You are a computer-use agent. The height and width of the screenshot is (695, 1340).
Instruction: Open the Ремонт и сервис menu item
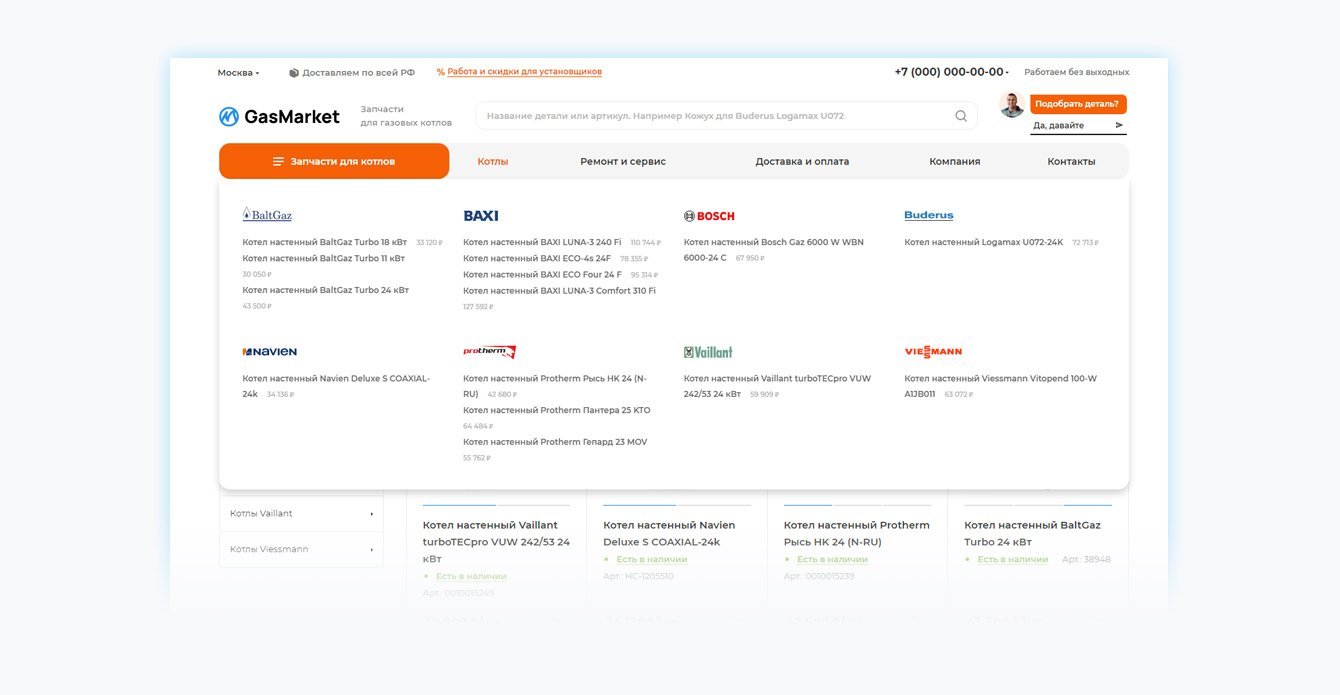click(623, 161)
